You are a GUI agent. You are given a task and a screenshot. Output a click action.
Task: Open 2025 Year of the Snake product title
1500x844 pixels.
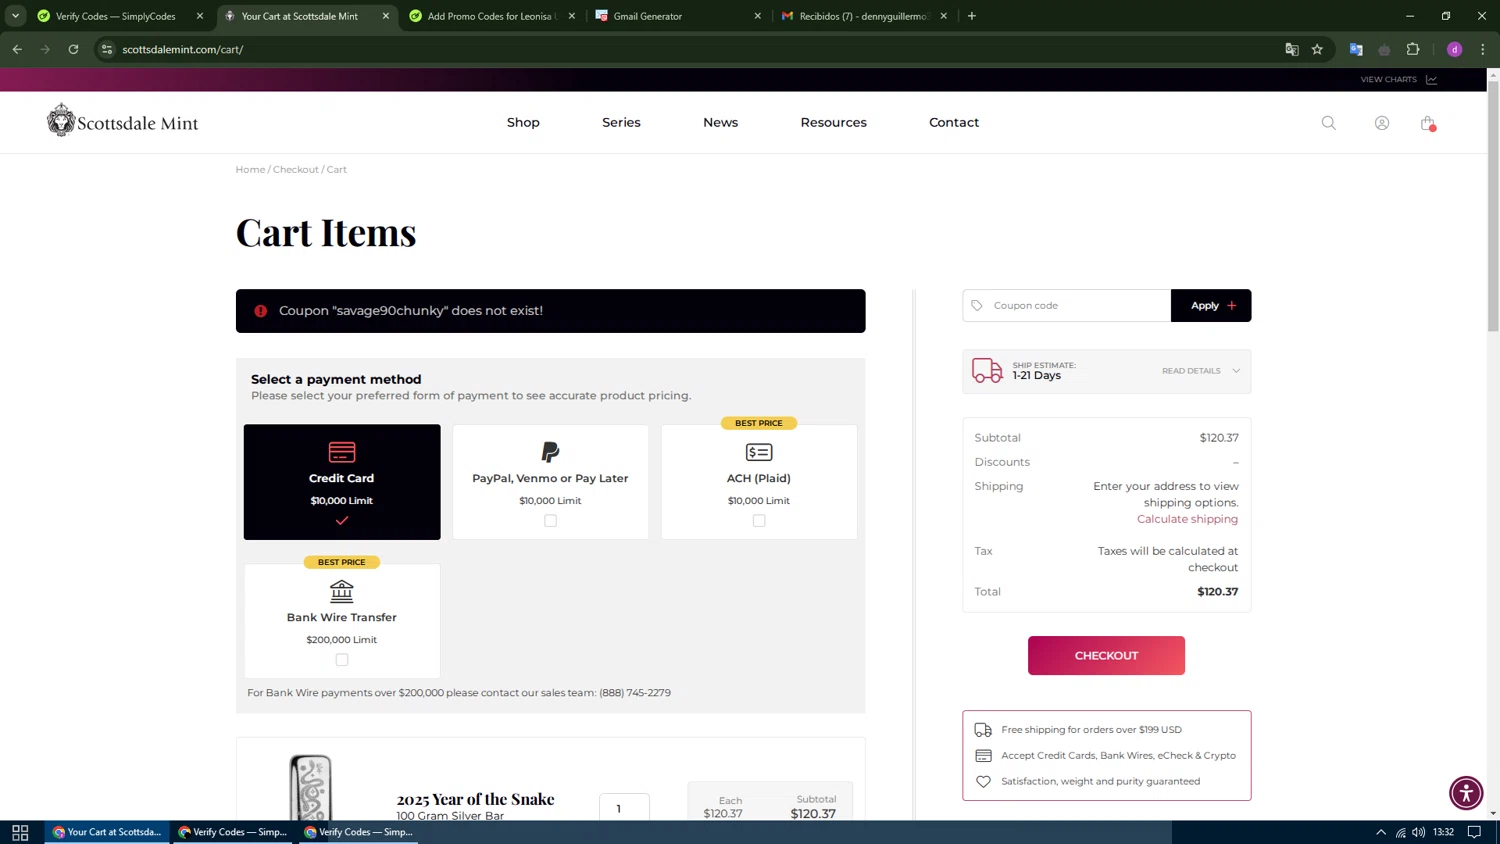pos(475,799)
